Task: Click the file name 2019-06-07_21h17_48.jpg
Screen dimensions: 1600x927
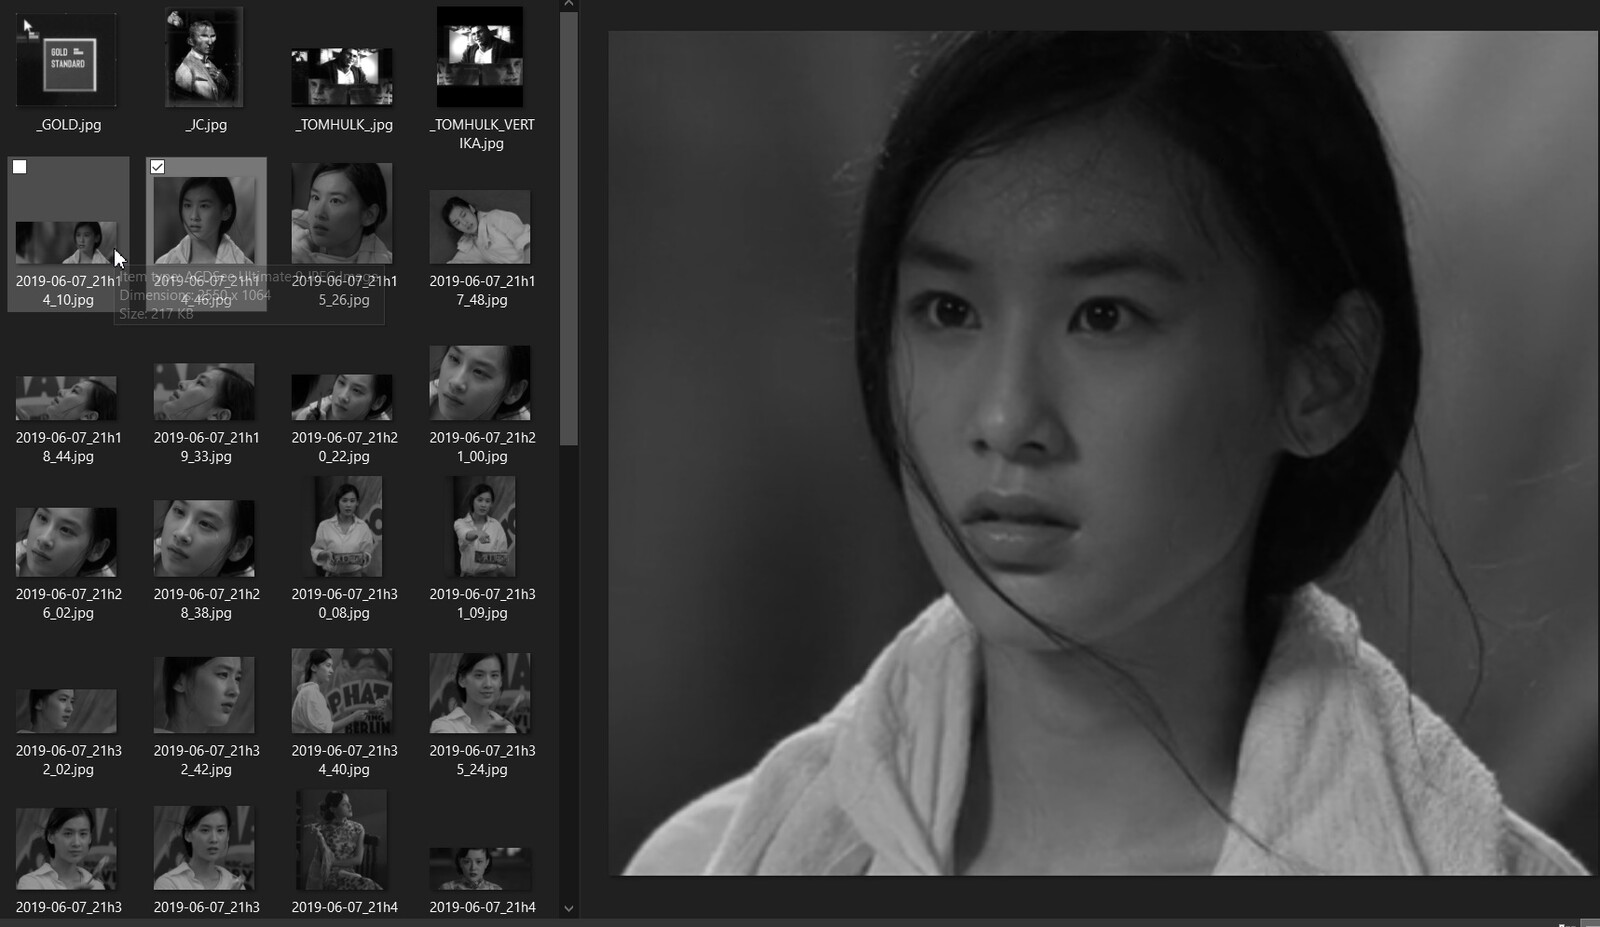Action: tap(482, 290)
